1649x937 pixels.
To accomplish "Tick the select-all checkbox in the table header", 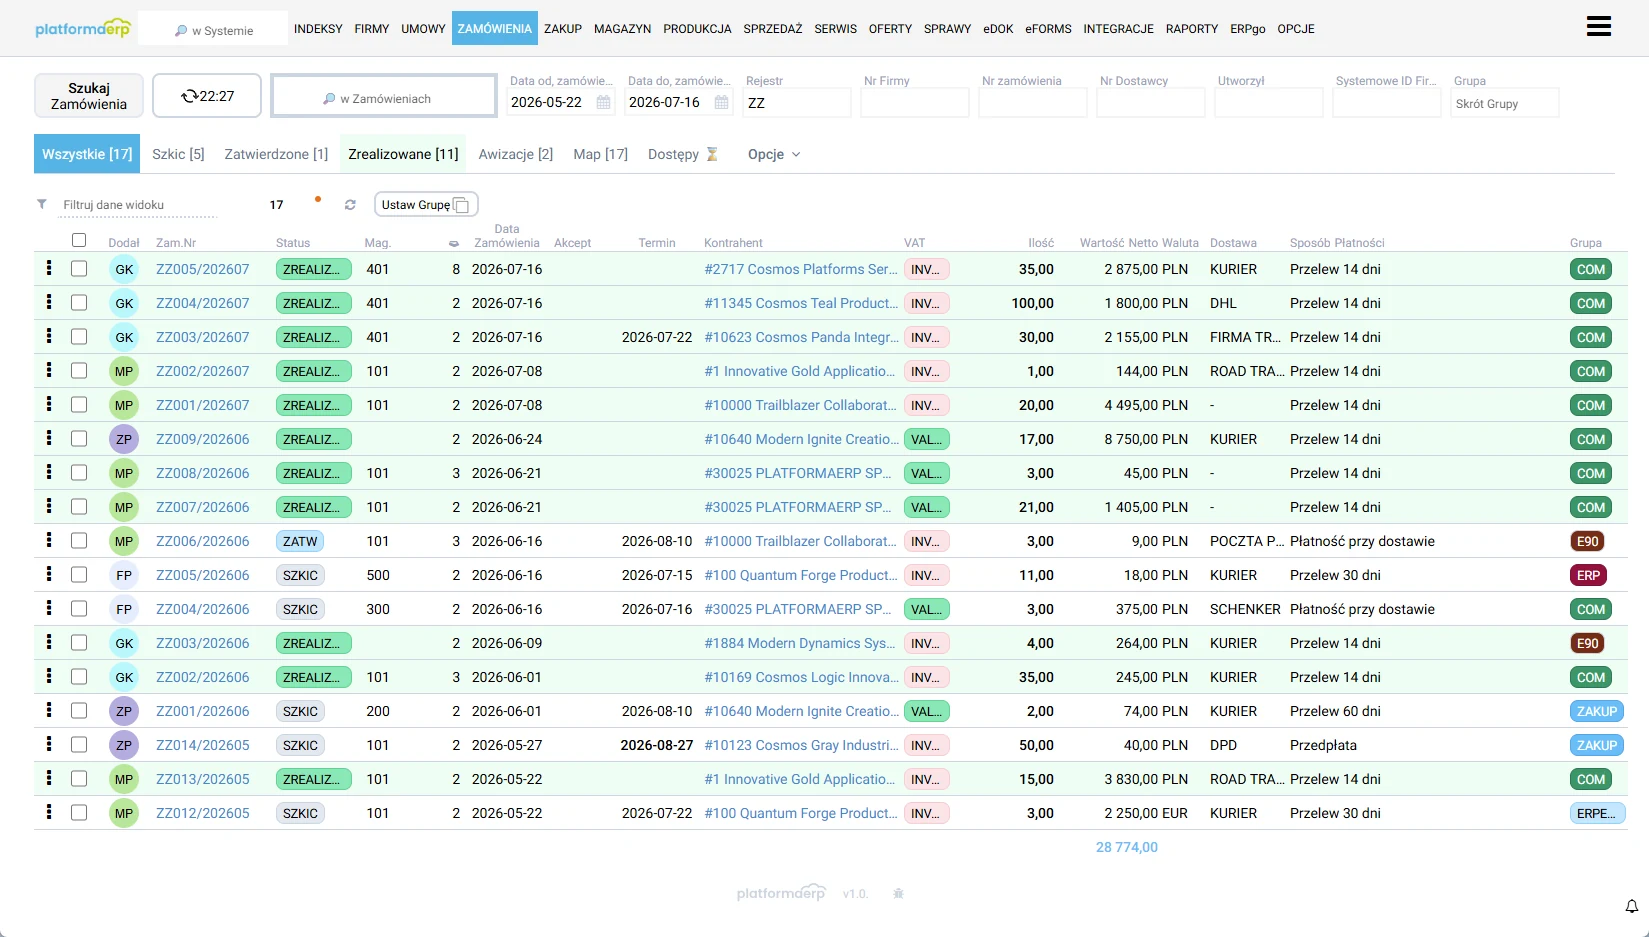I will [x=79, y=240].
